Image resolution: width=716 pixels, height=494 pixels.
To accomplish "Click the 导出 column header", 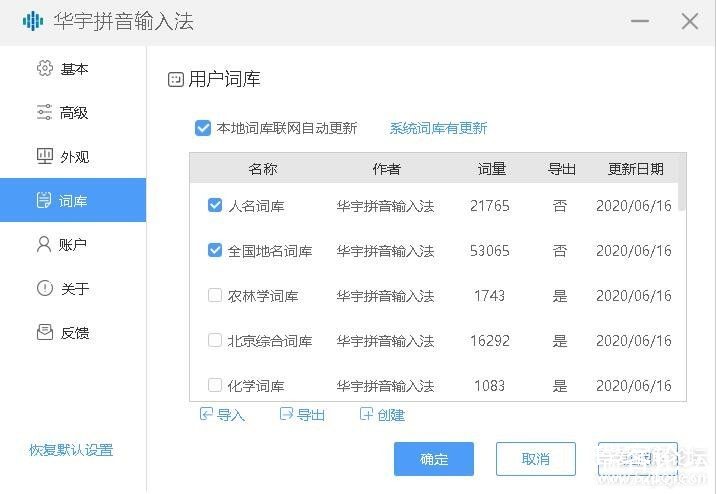I will [x=562, y=169].
